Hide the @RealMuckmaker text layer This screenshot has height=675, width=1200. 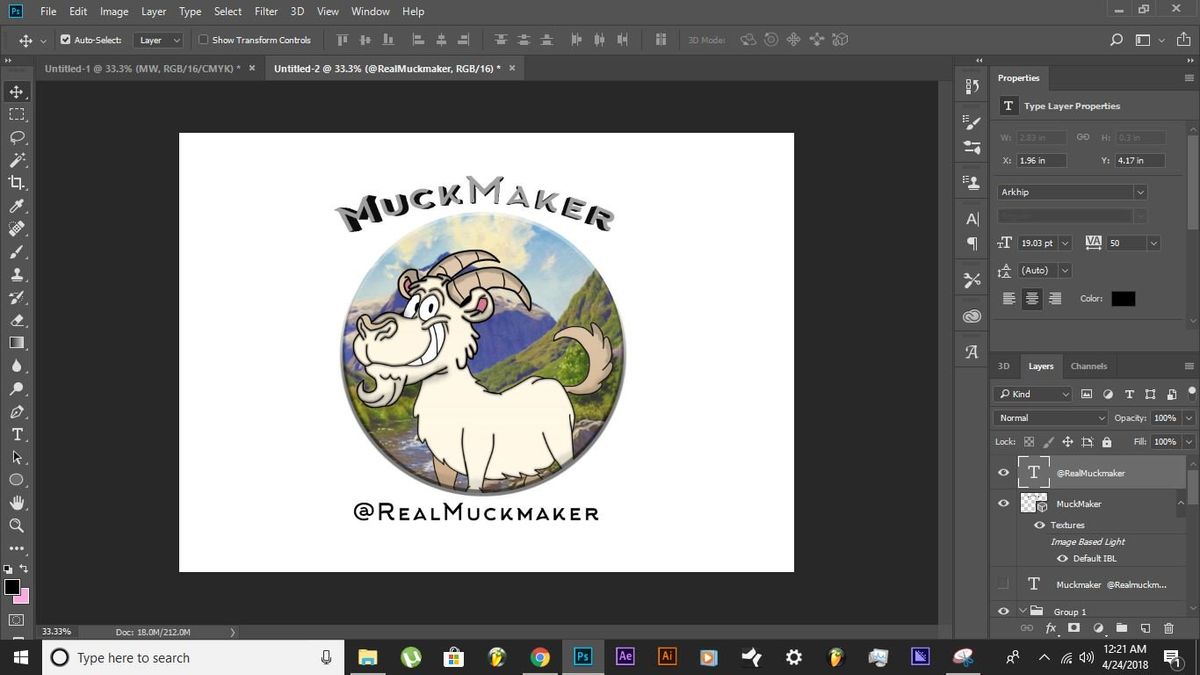[1004, 473]
